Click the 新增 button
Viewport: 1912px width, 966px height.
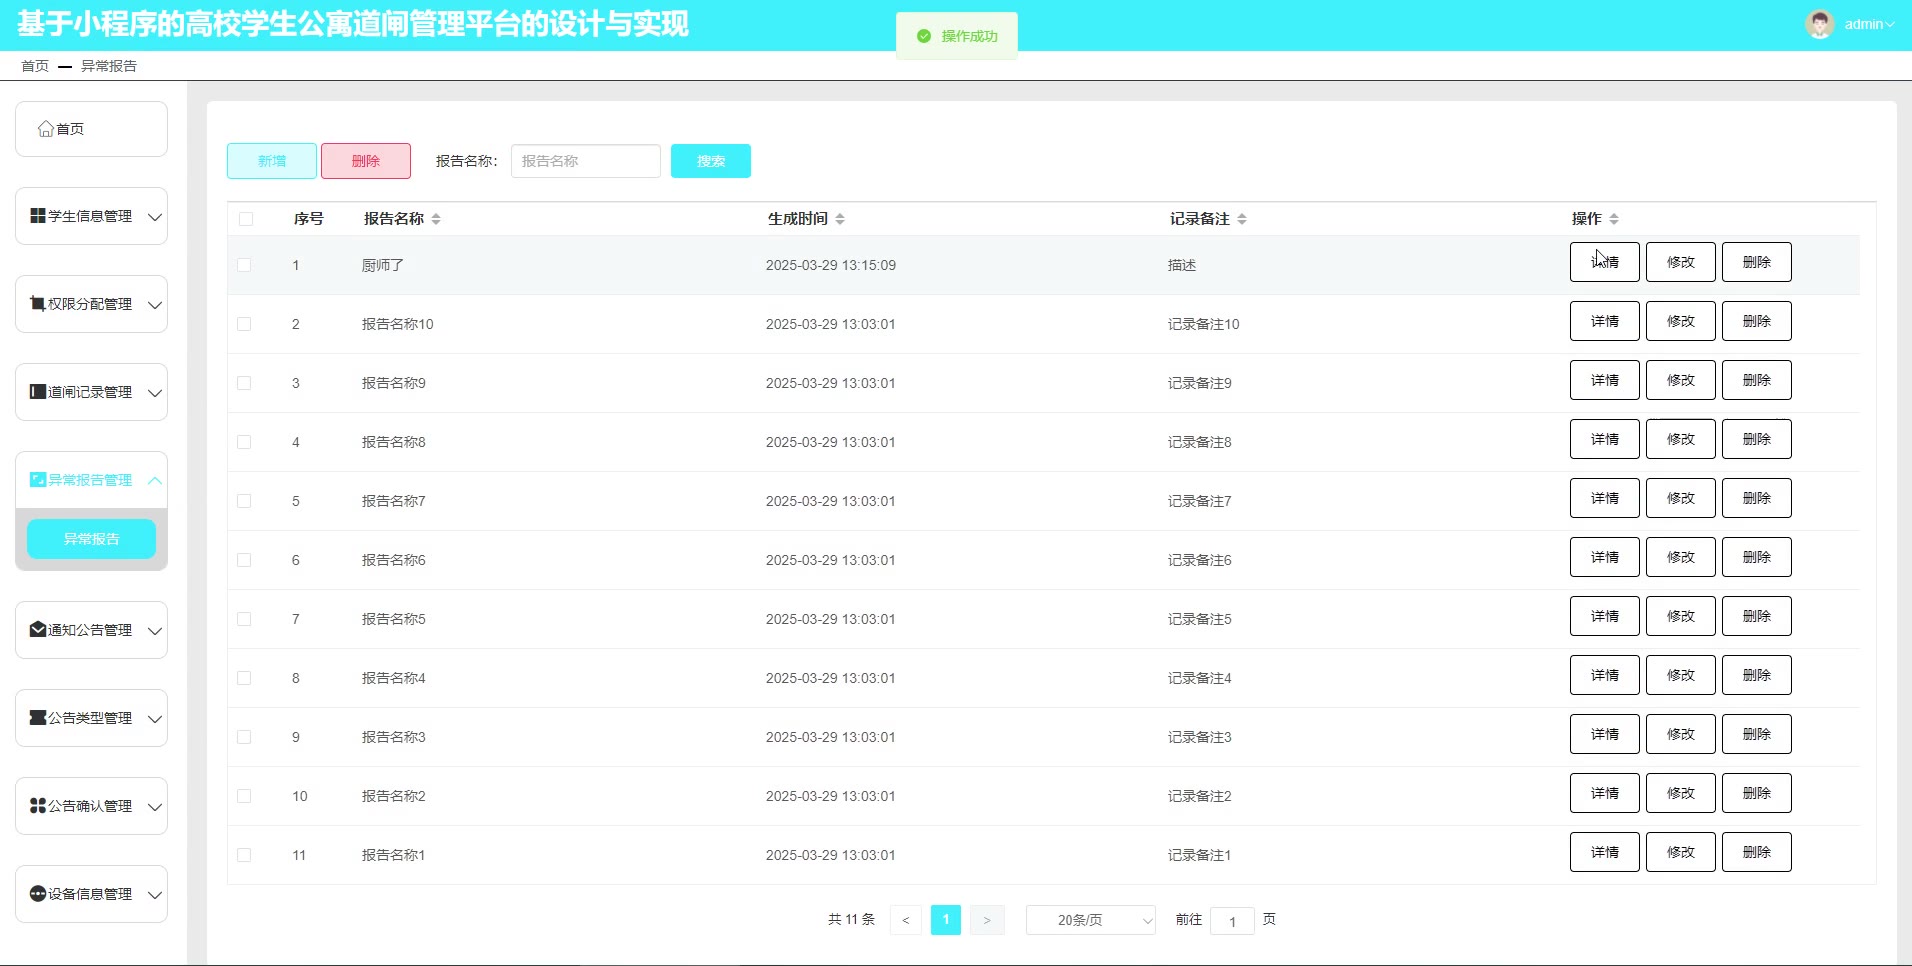tap(272, 161)
